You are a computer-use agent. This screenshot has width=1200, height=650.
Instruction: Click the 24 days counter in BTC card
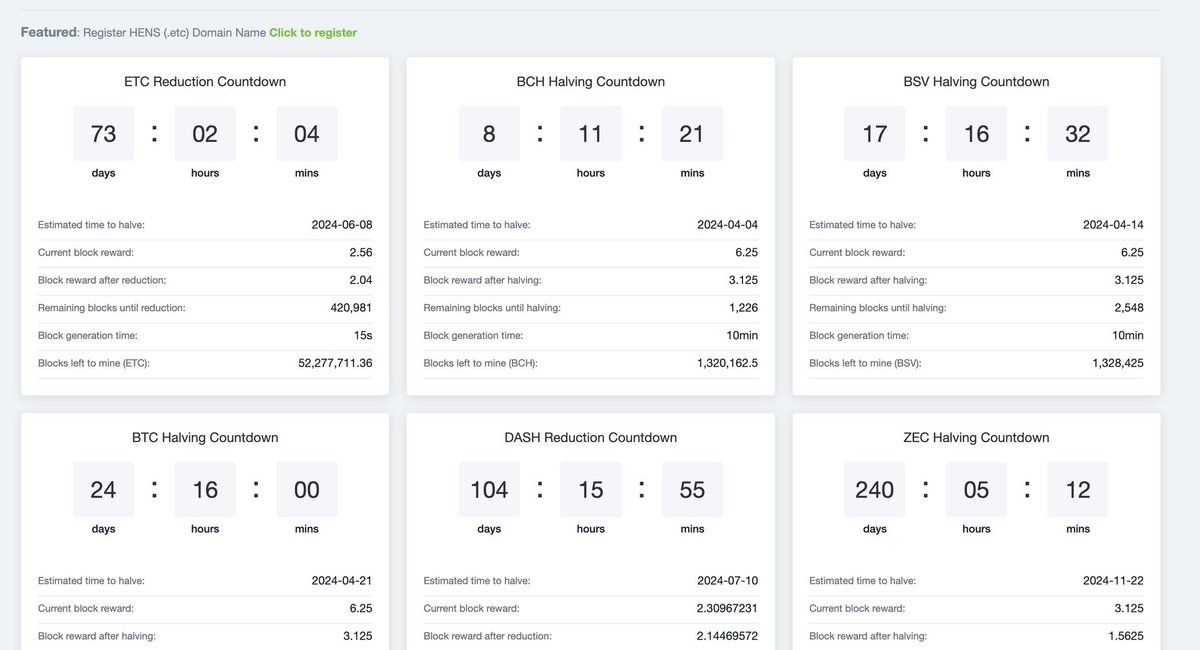click(103, 489)
